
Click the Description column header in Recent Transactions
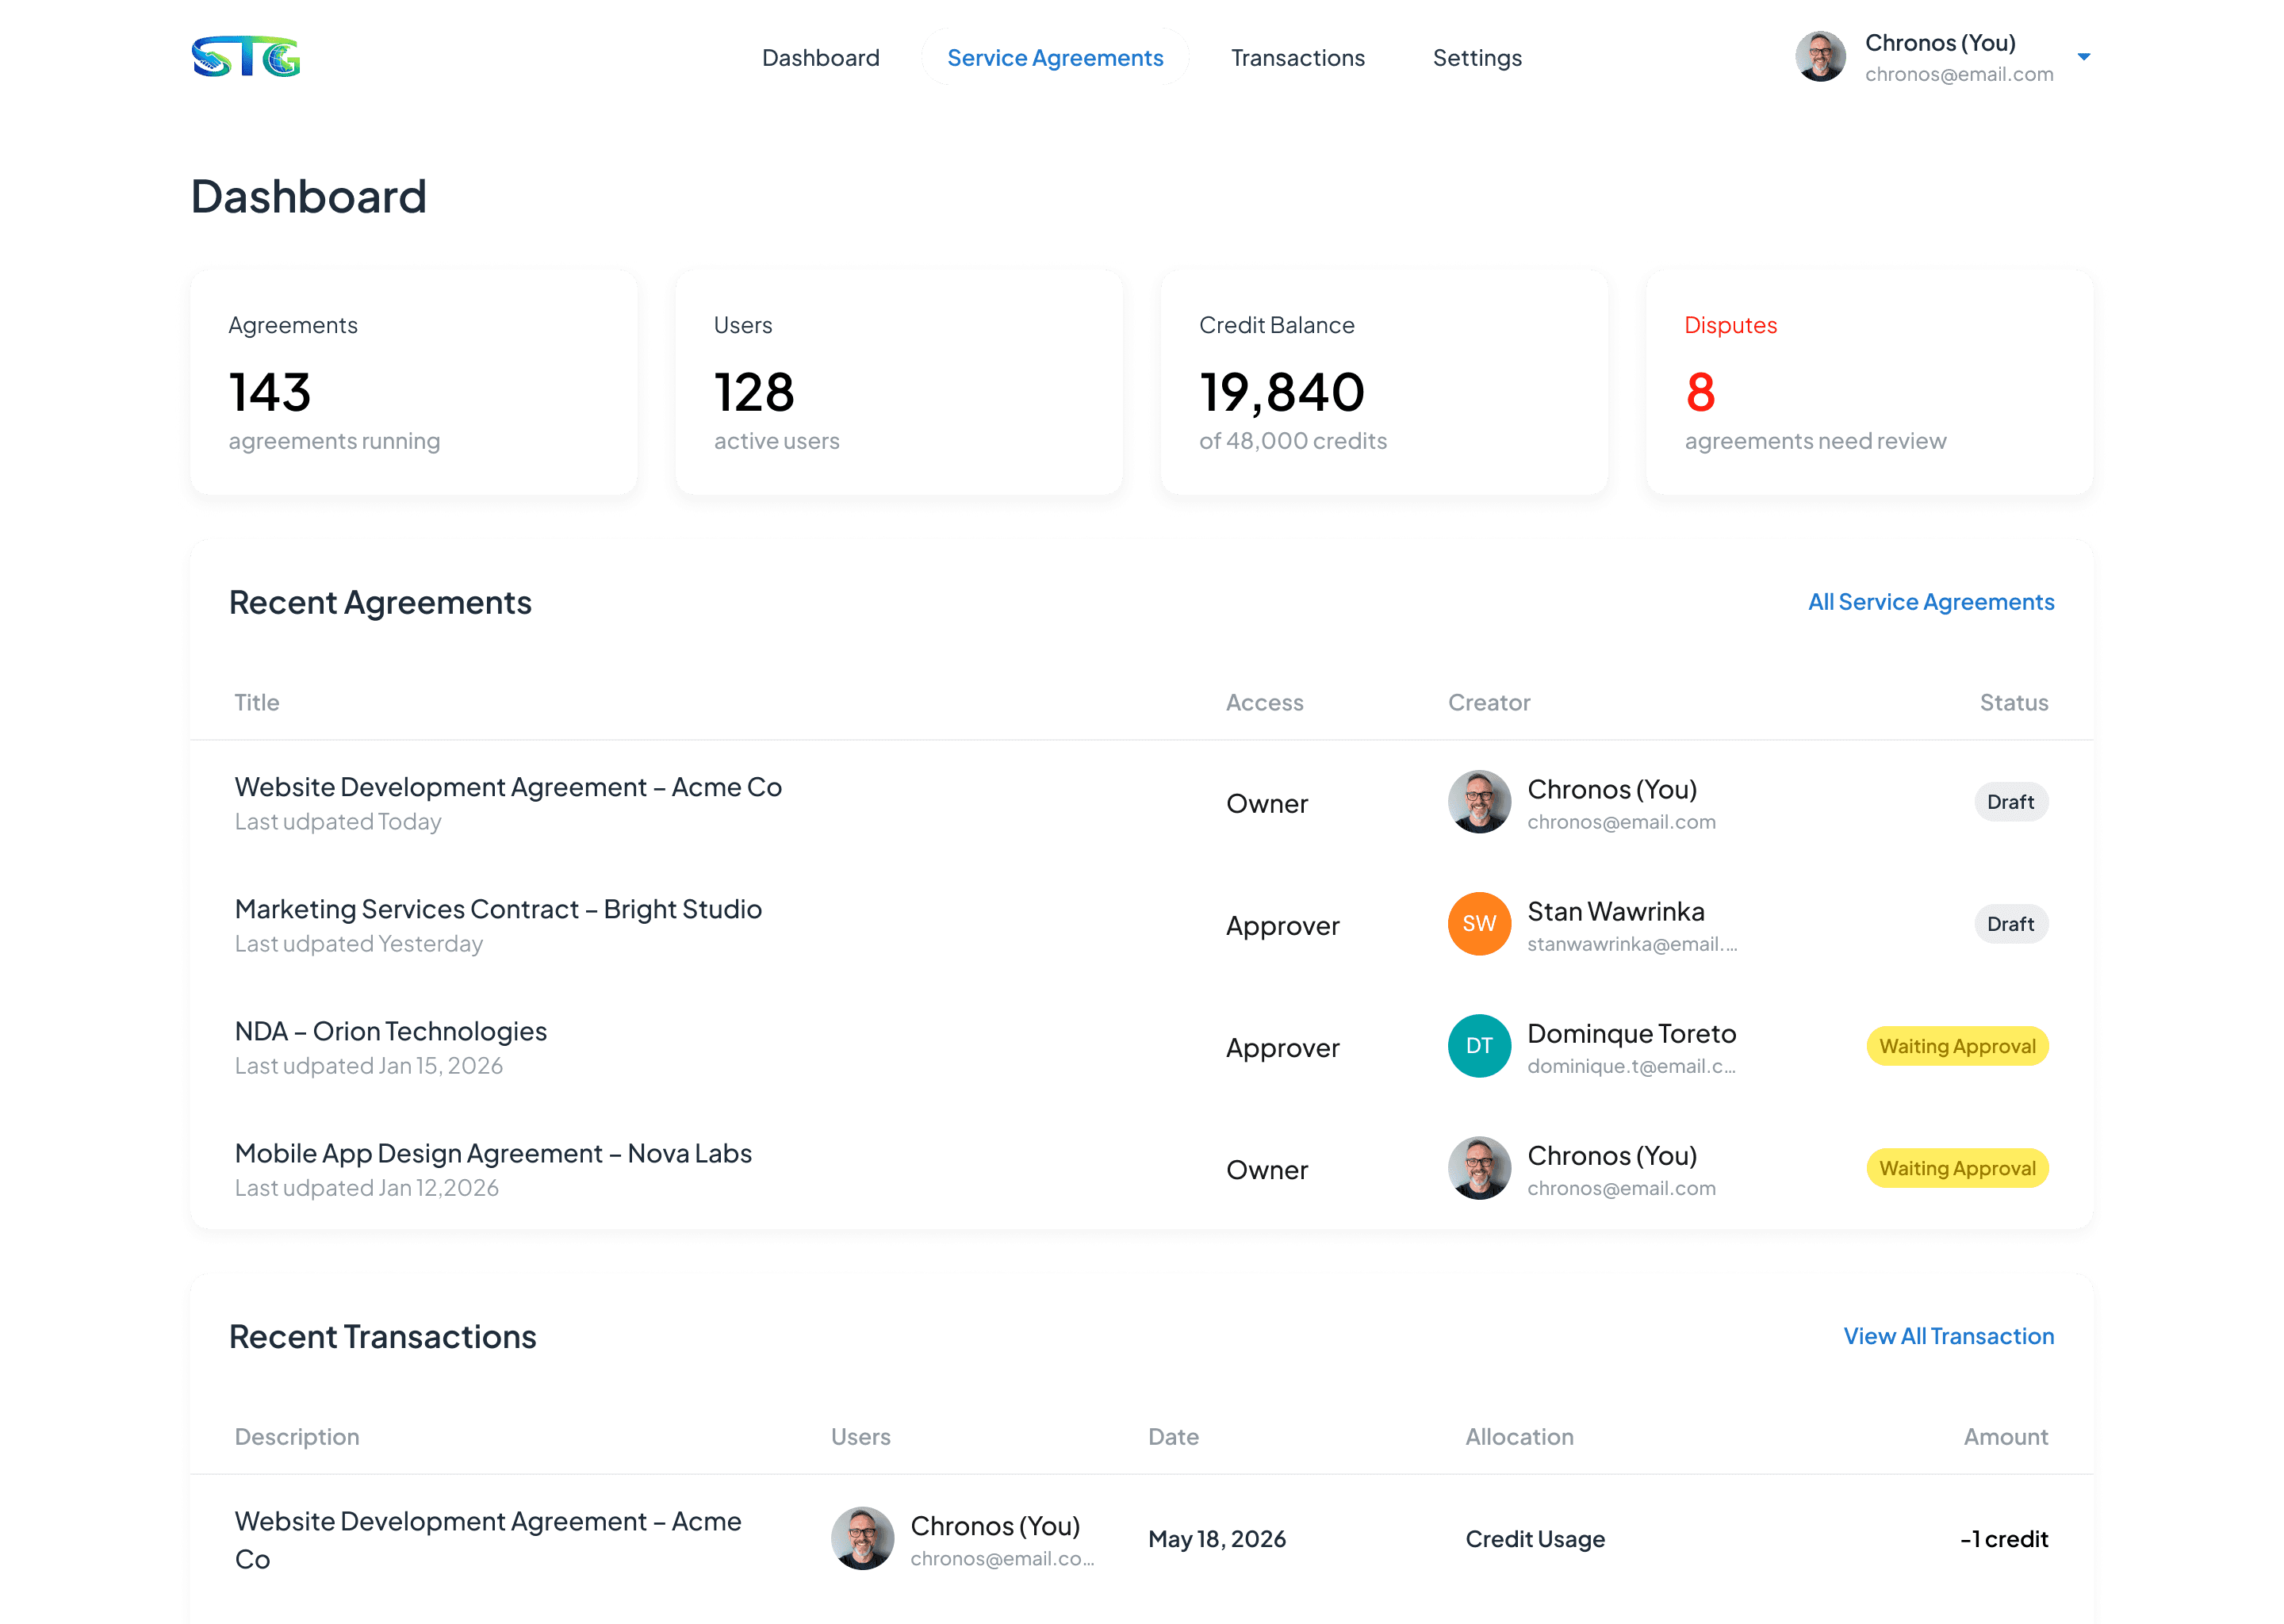tap(297, 1436)
